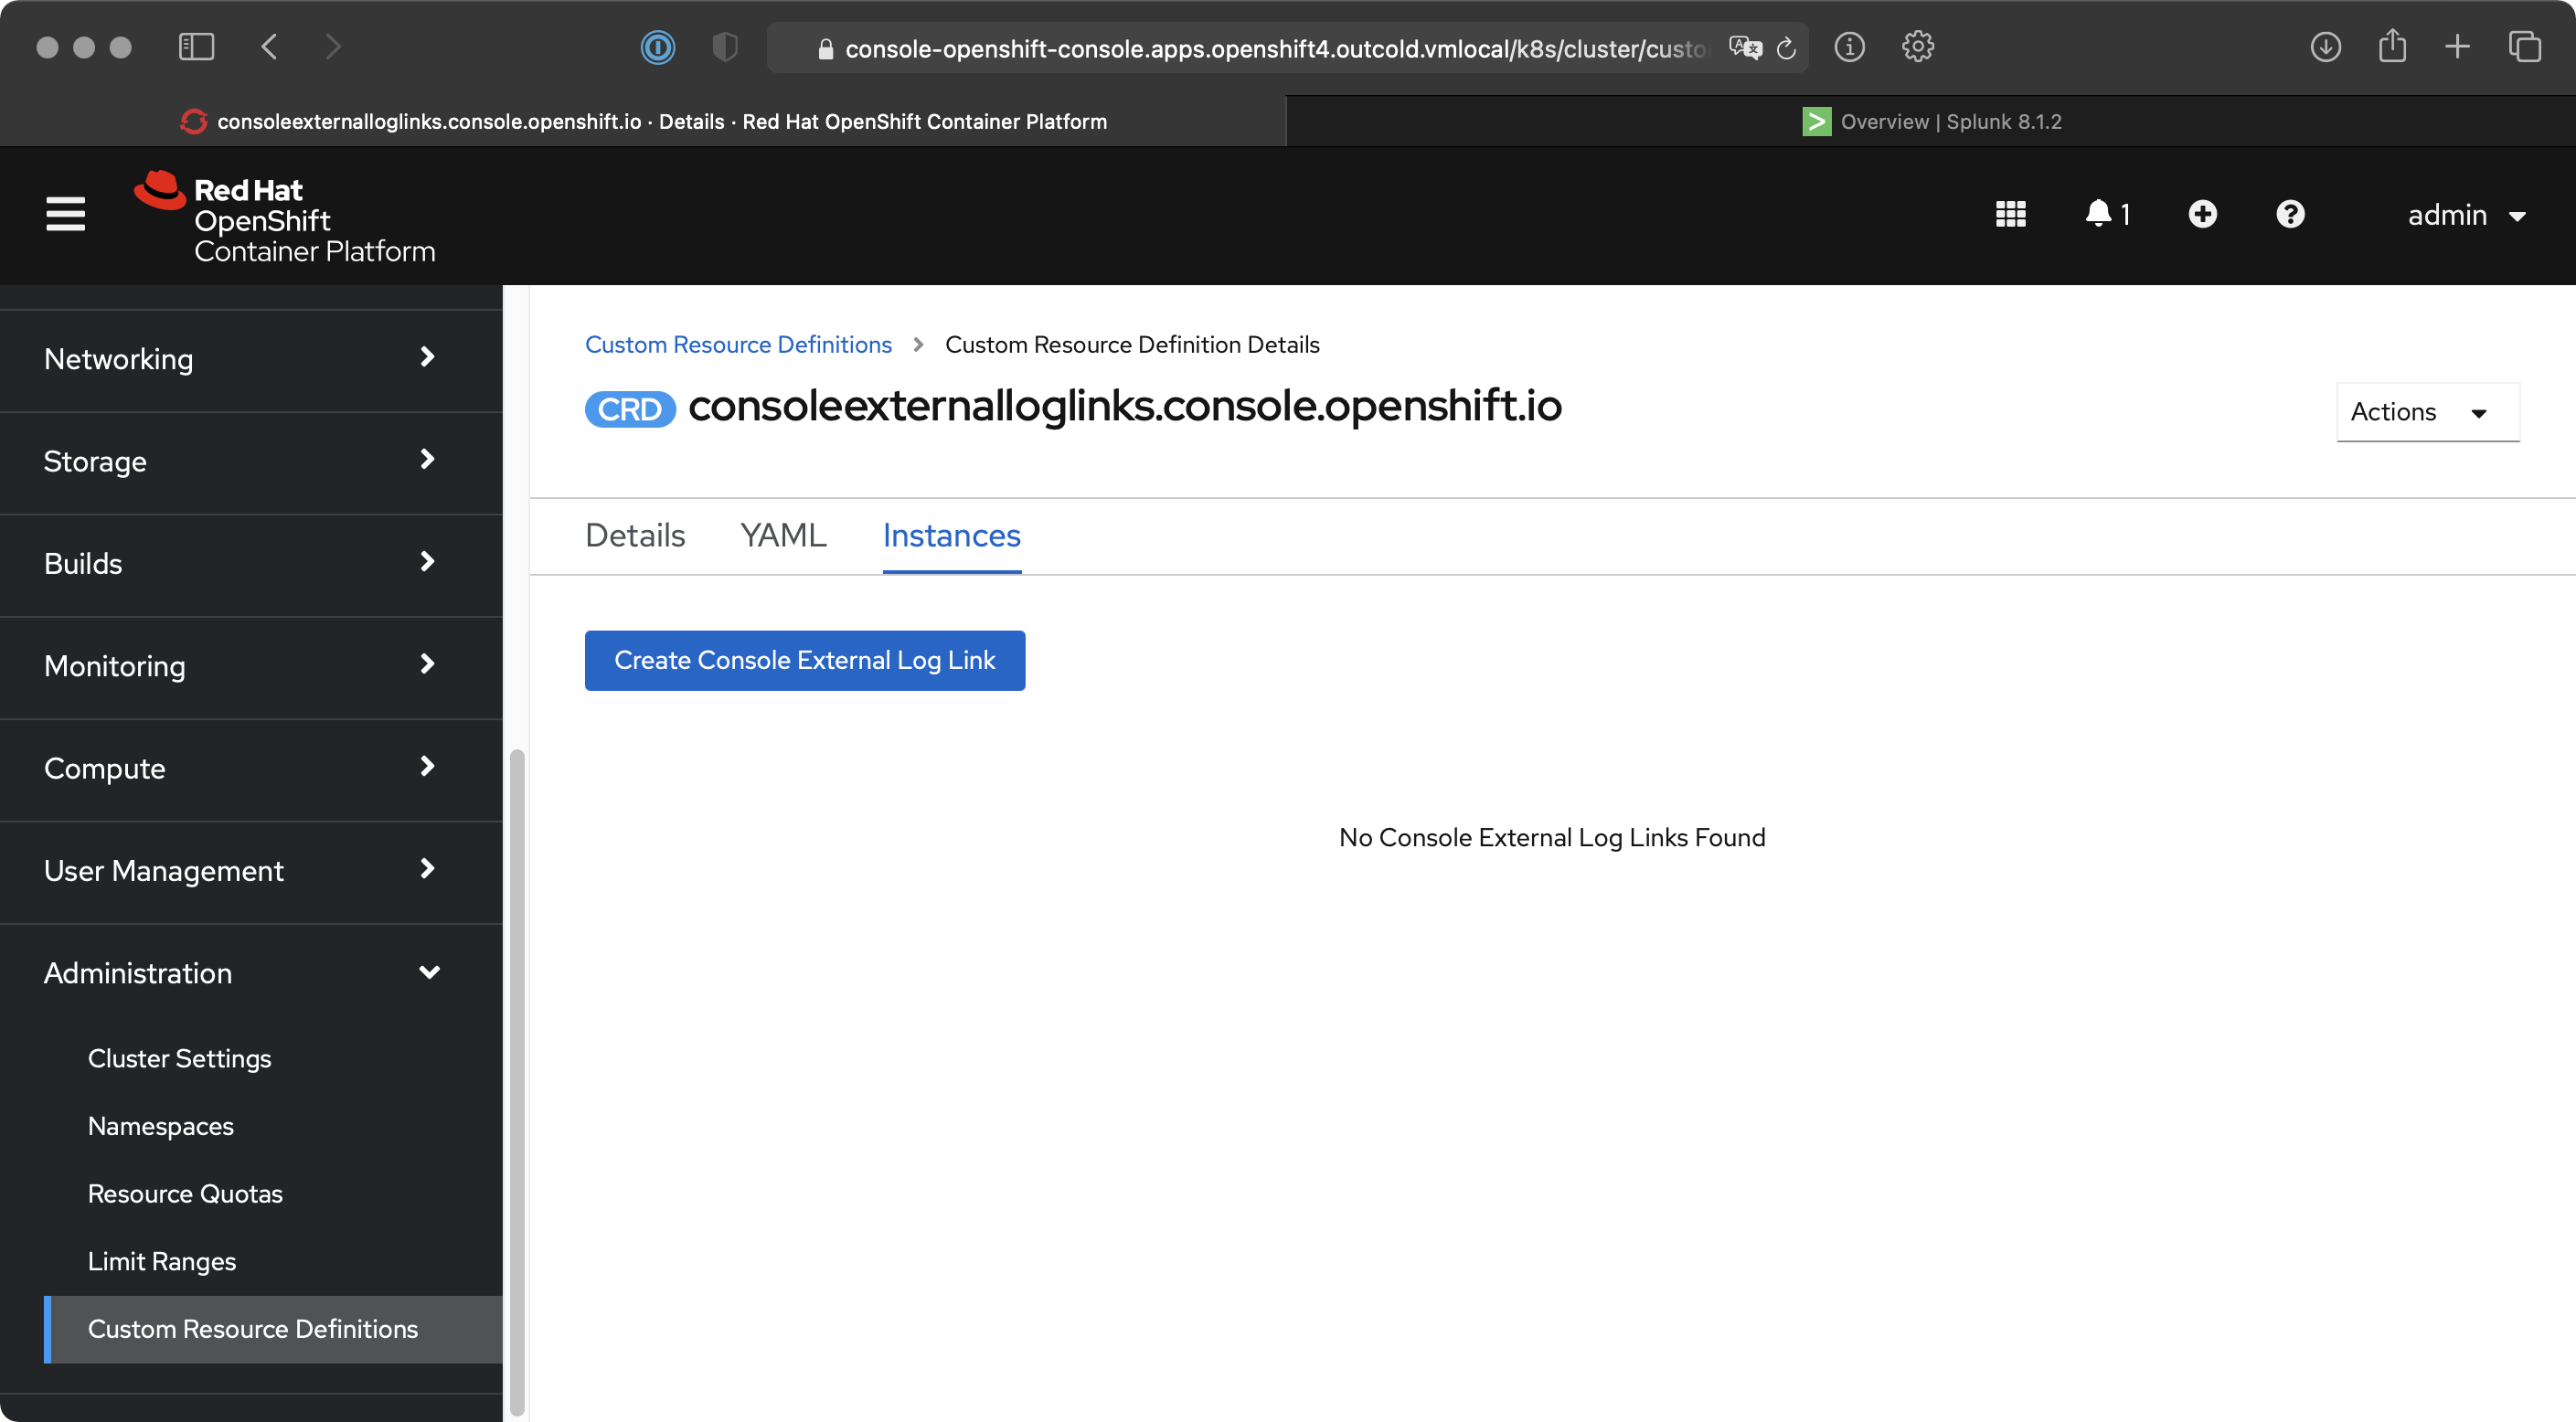The image size is (2576, 1422).
Task: Expand the Monitoring section
Action: click(251, 666)
